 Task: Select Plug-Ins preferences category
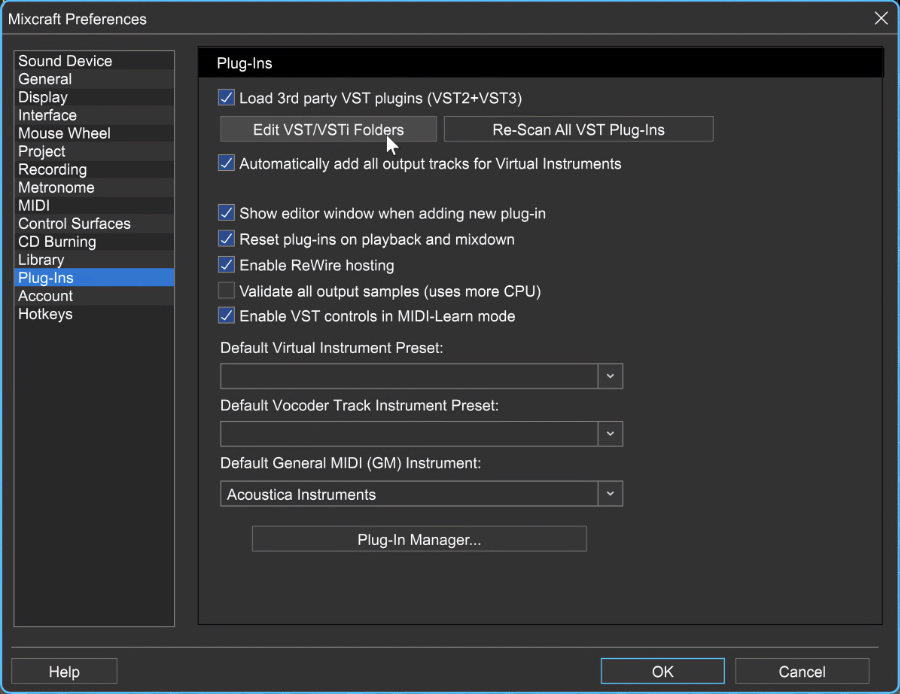[x=94, y=278]
